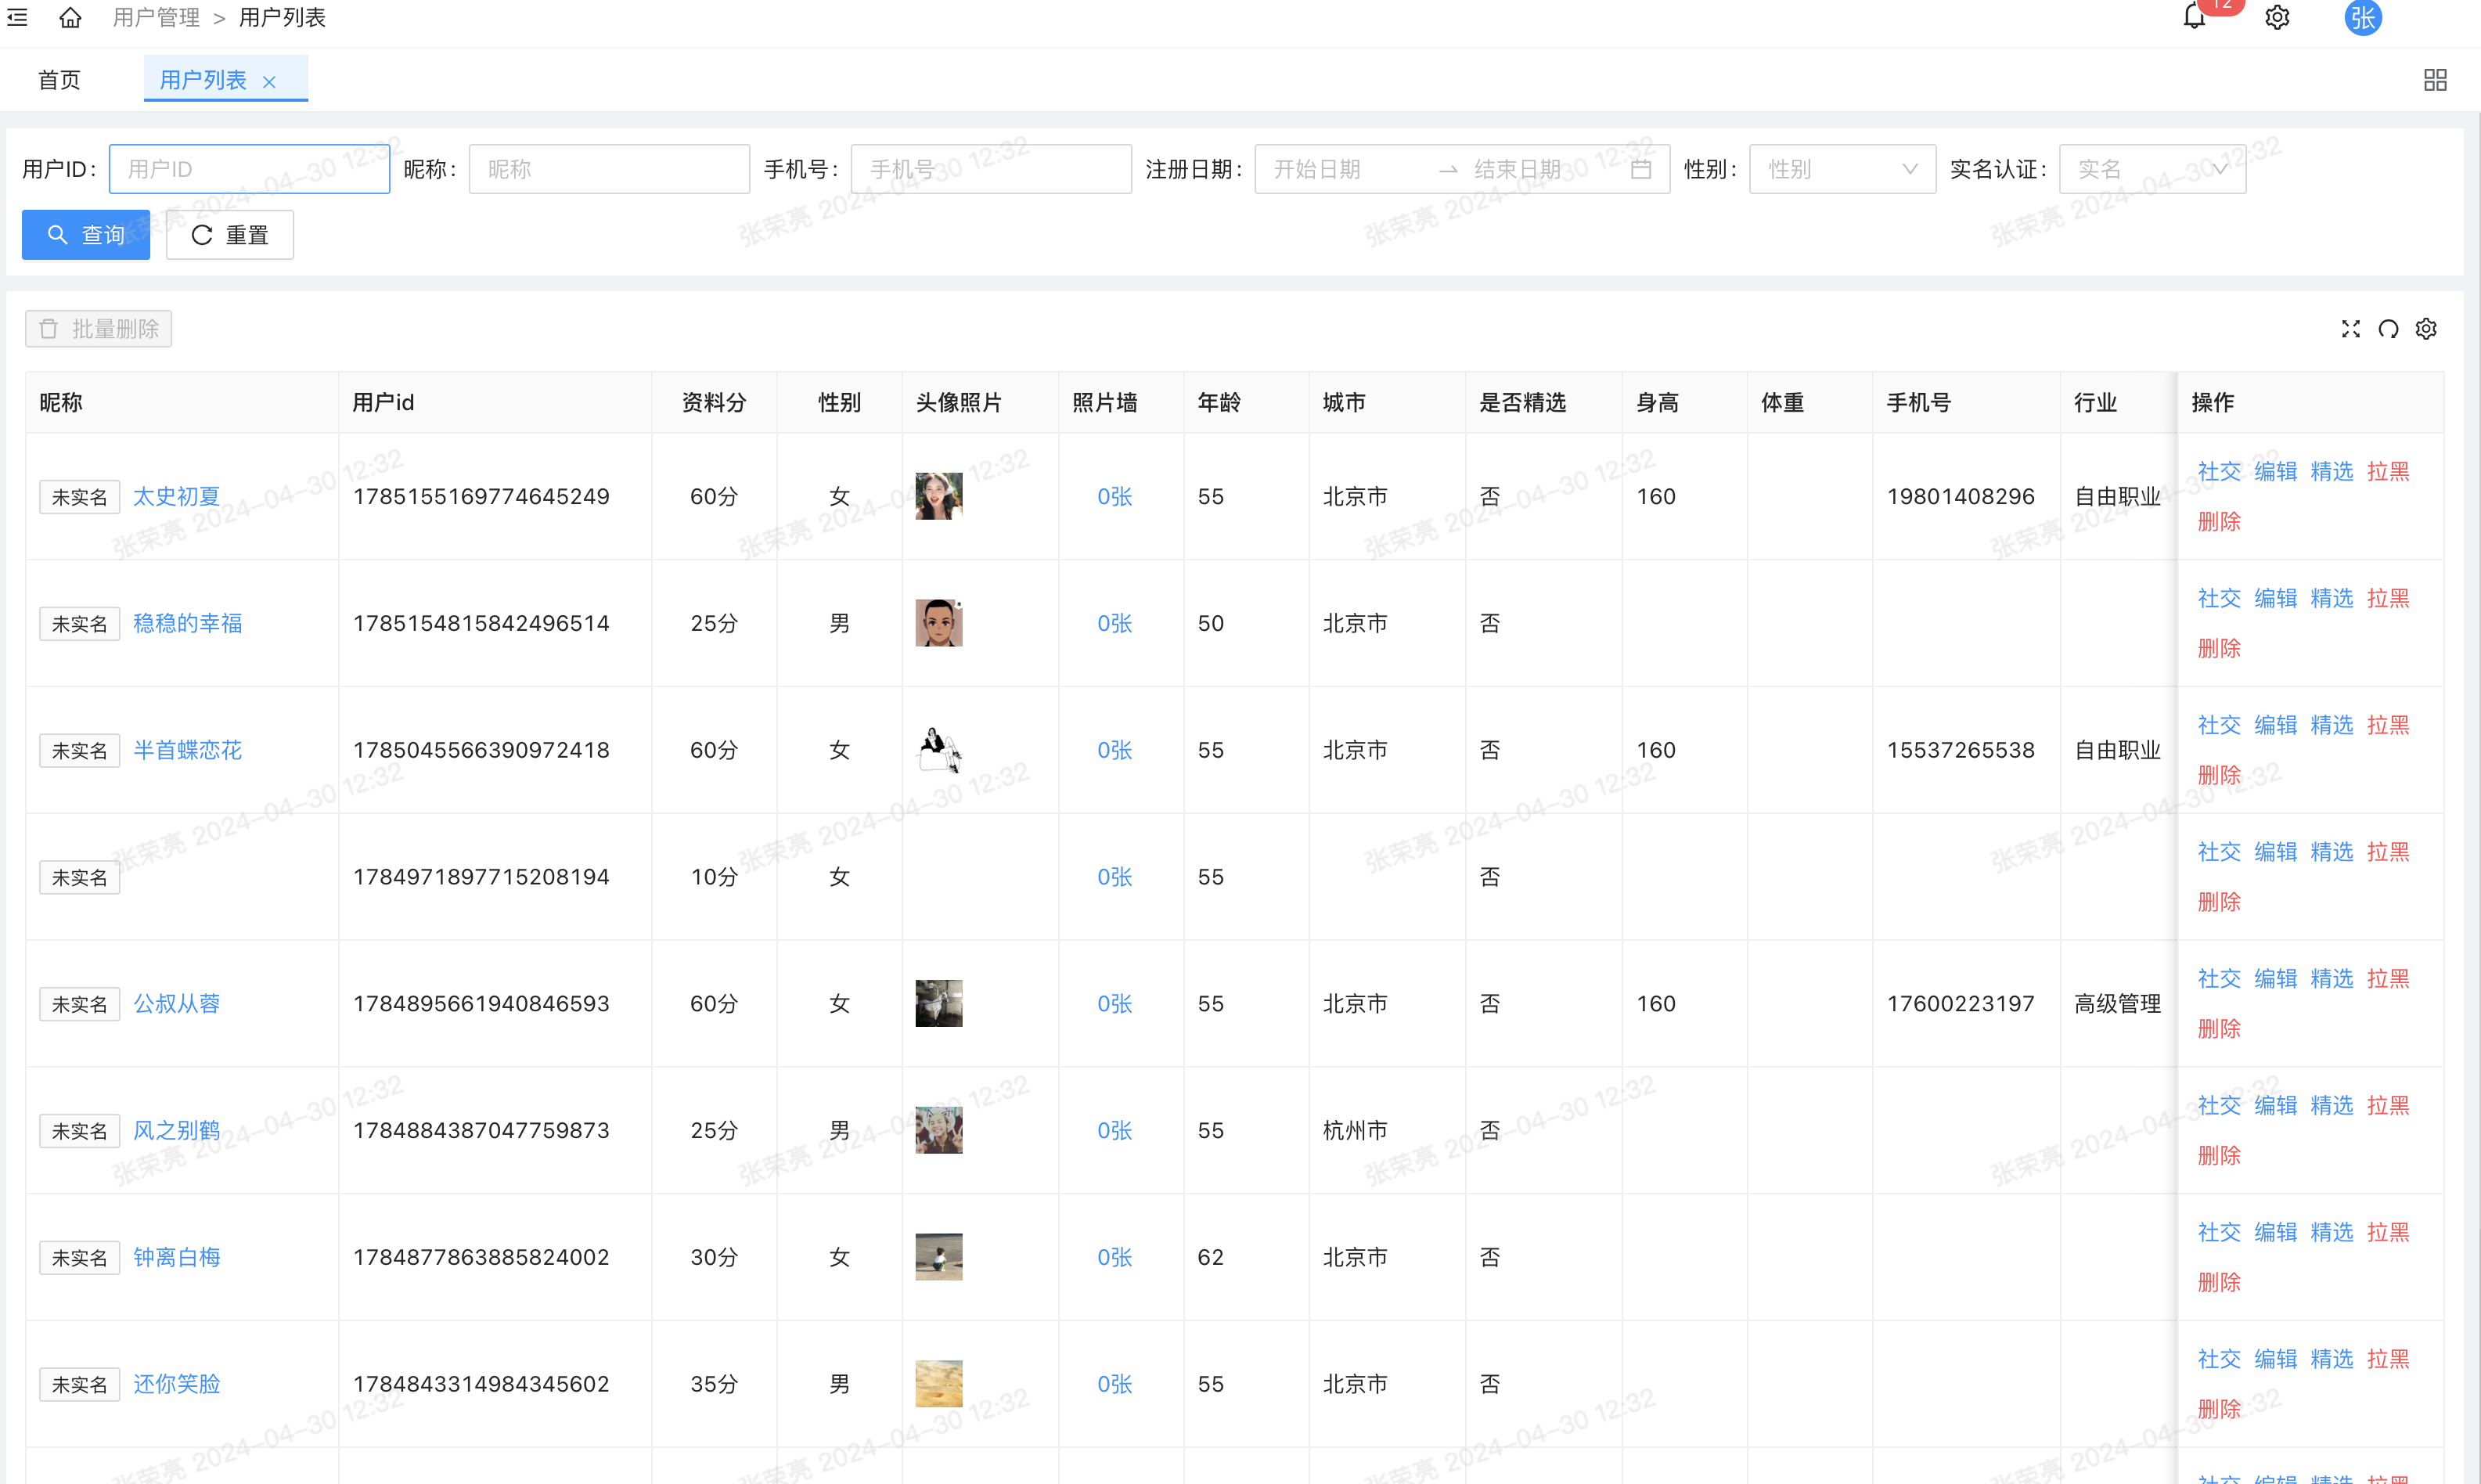The width and height of the screenshot is (2481, 1484).
Task: Open user 太史初夏 profile link
Action: click(x=177, y=496)
